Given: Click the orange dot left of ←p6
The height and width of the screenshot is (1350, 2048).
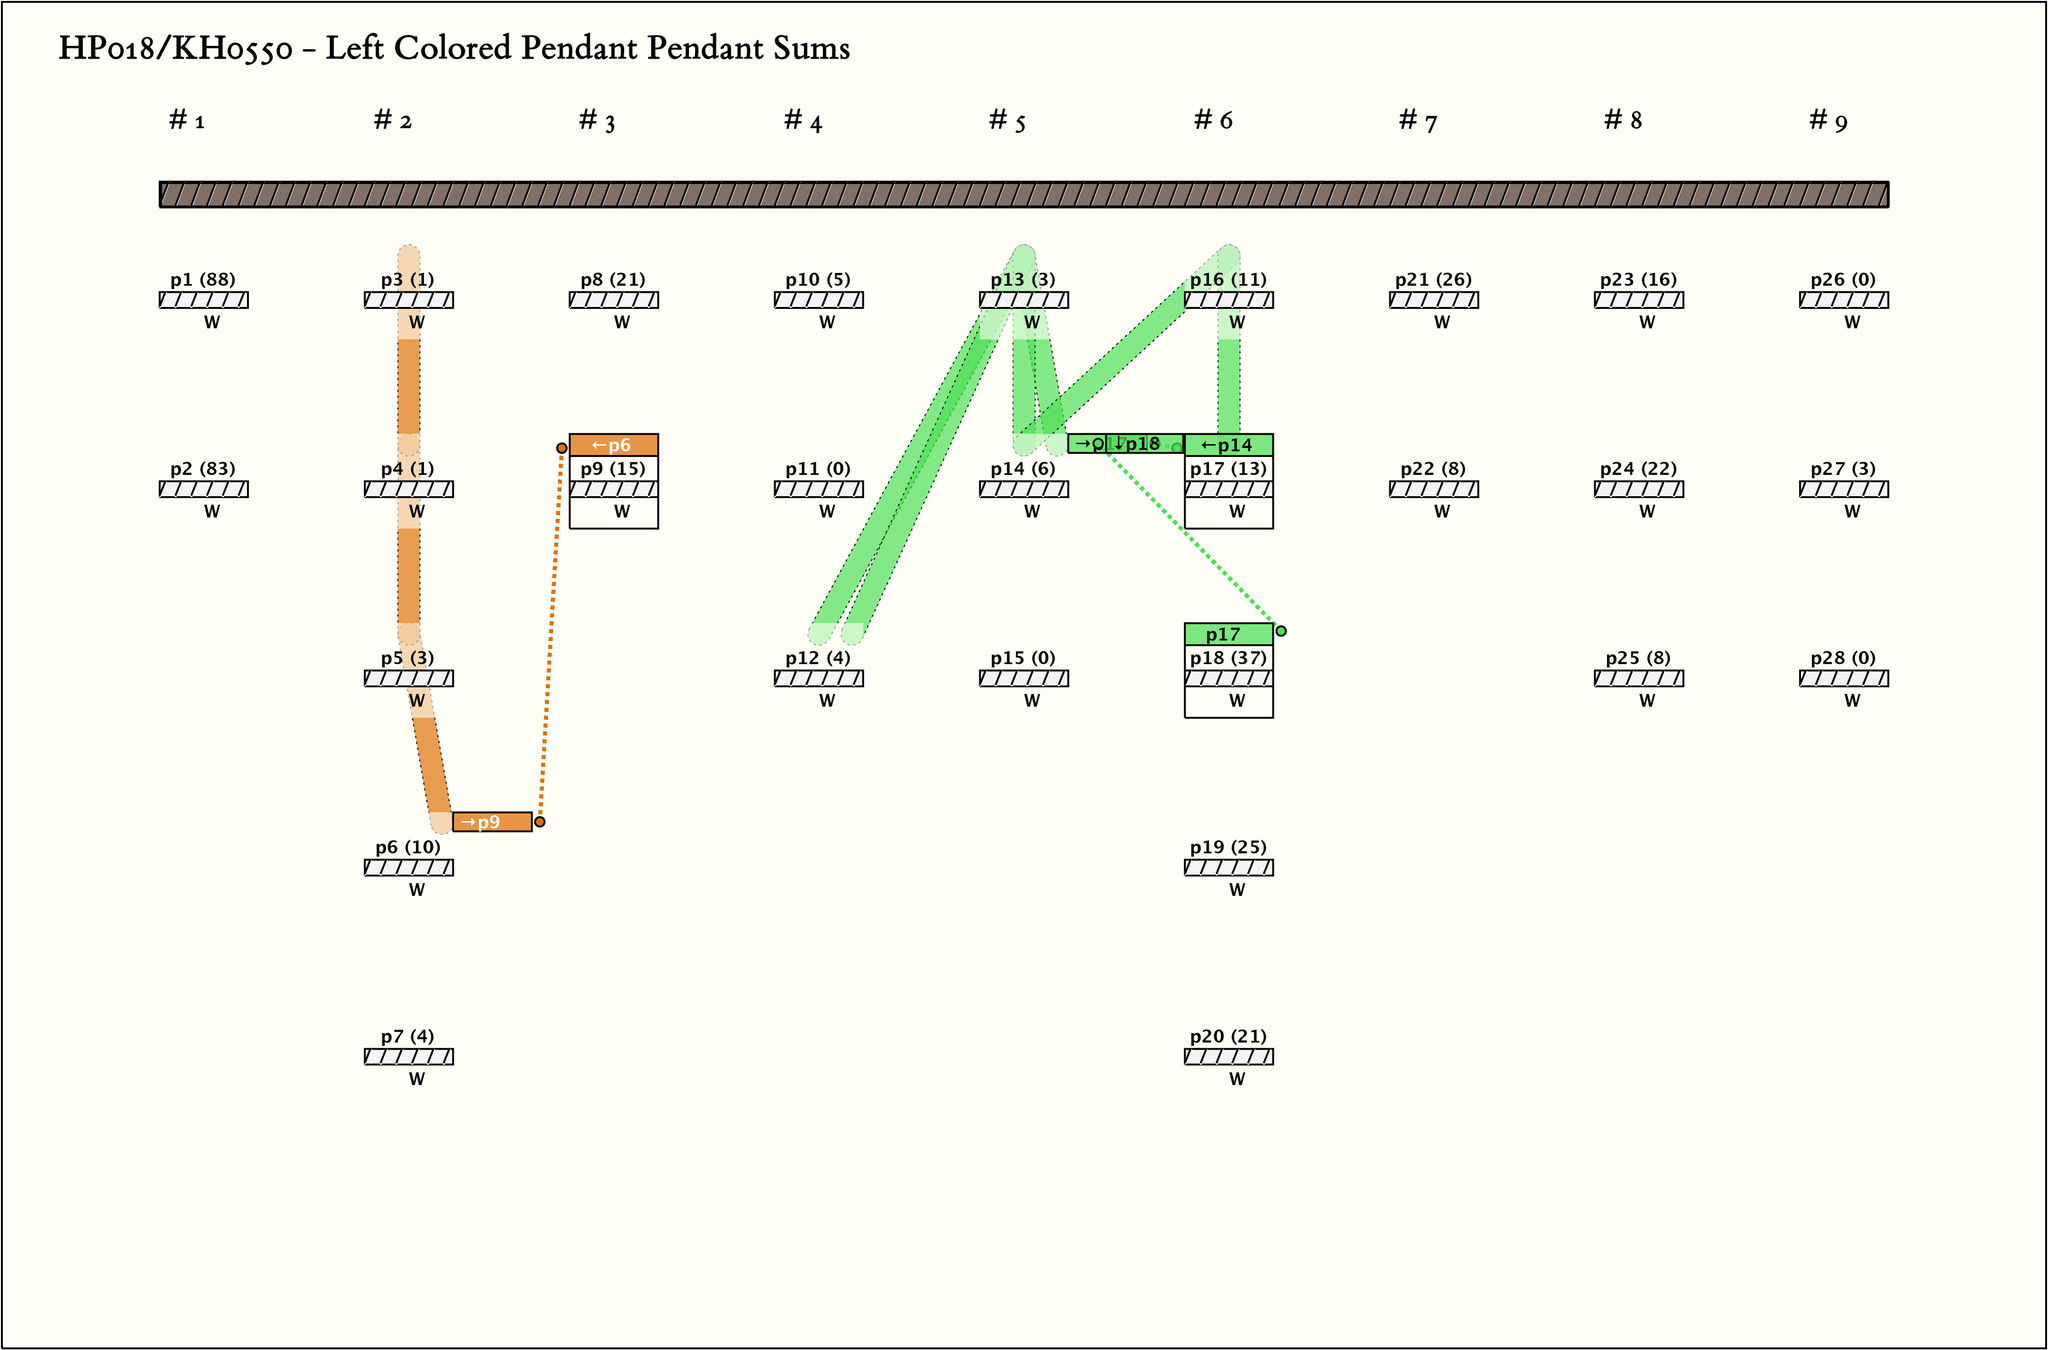Looking at the screenshot, I should point(562,448).
